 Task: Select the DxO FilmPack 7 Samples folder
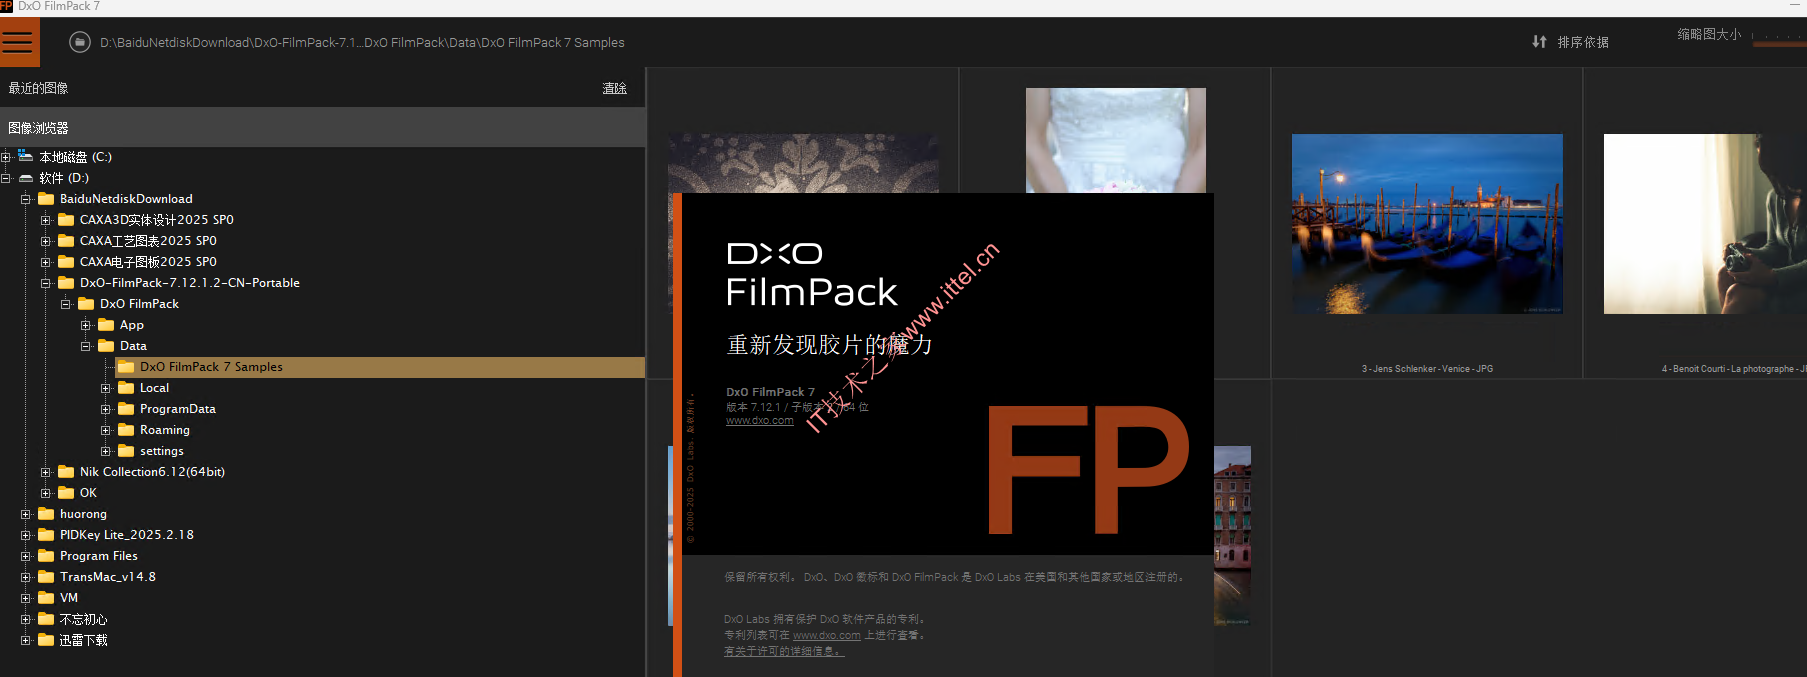[380, 367]
